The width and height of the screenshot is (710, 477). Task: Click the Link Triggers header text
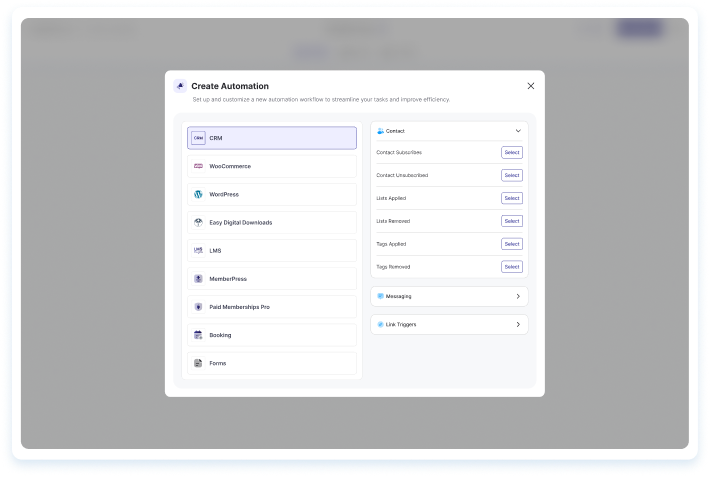[x=401, y=324]
